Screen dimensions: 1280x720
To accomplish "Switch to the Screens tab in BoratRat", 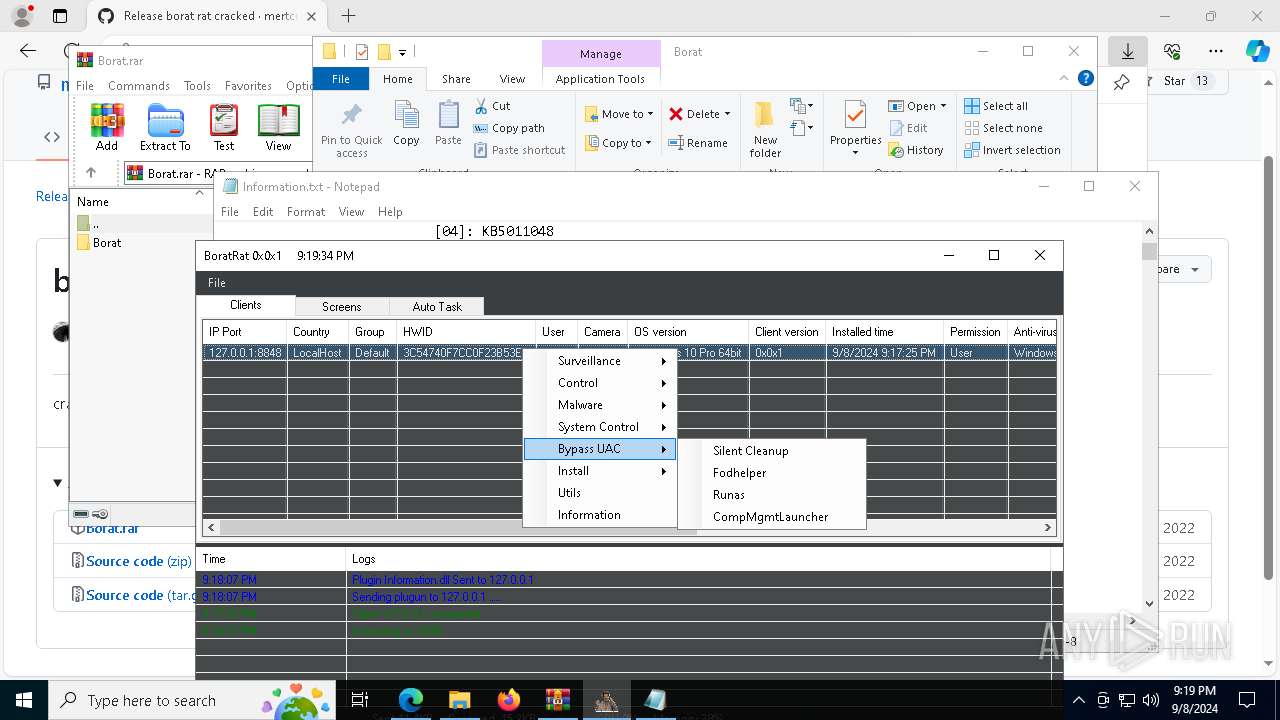I will click(x=341, y=307).
